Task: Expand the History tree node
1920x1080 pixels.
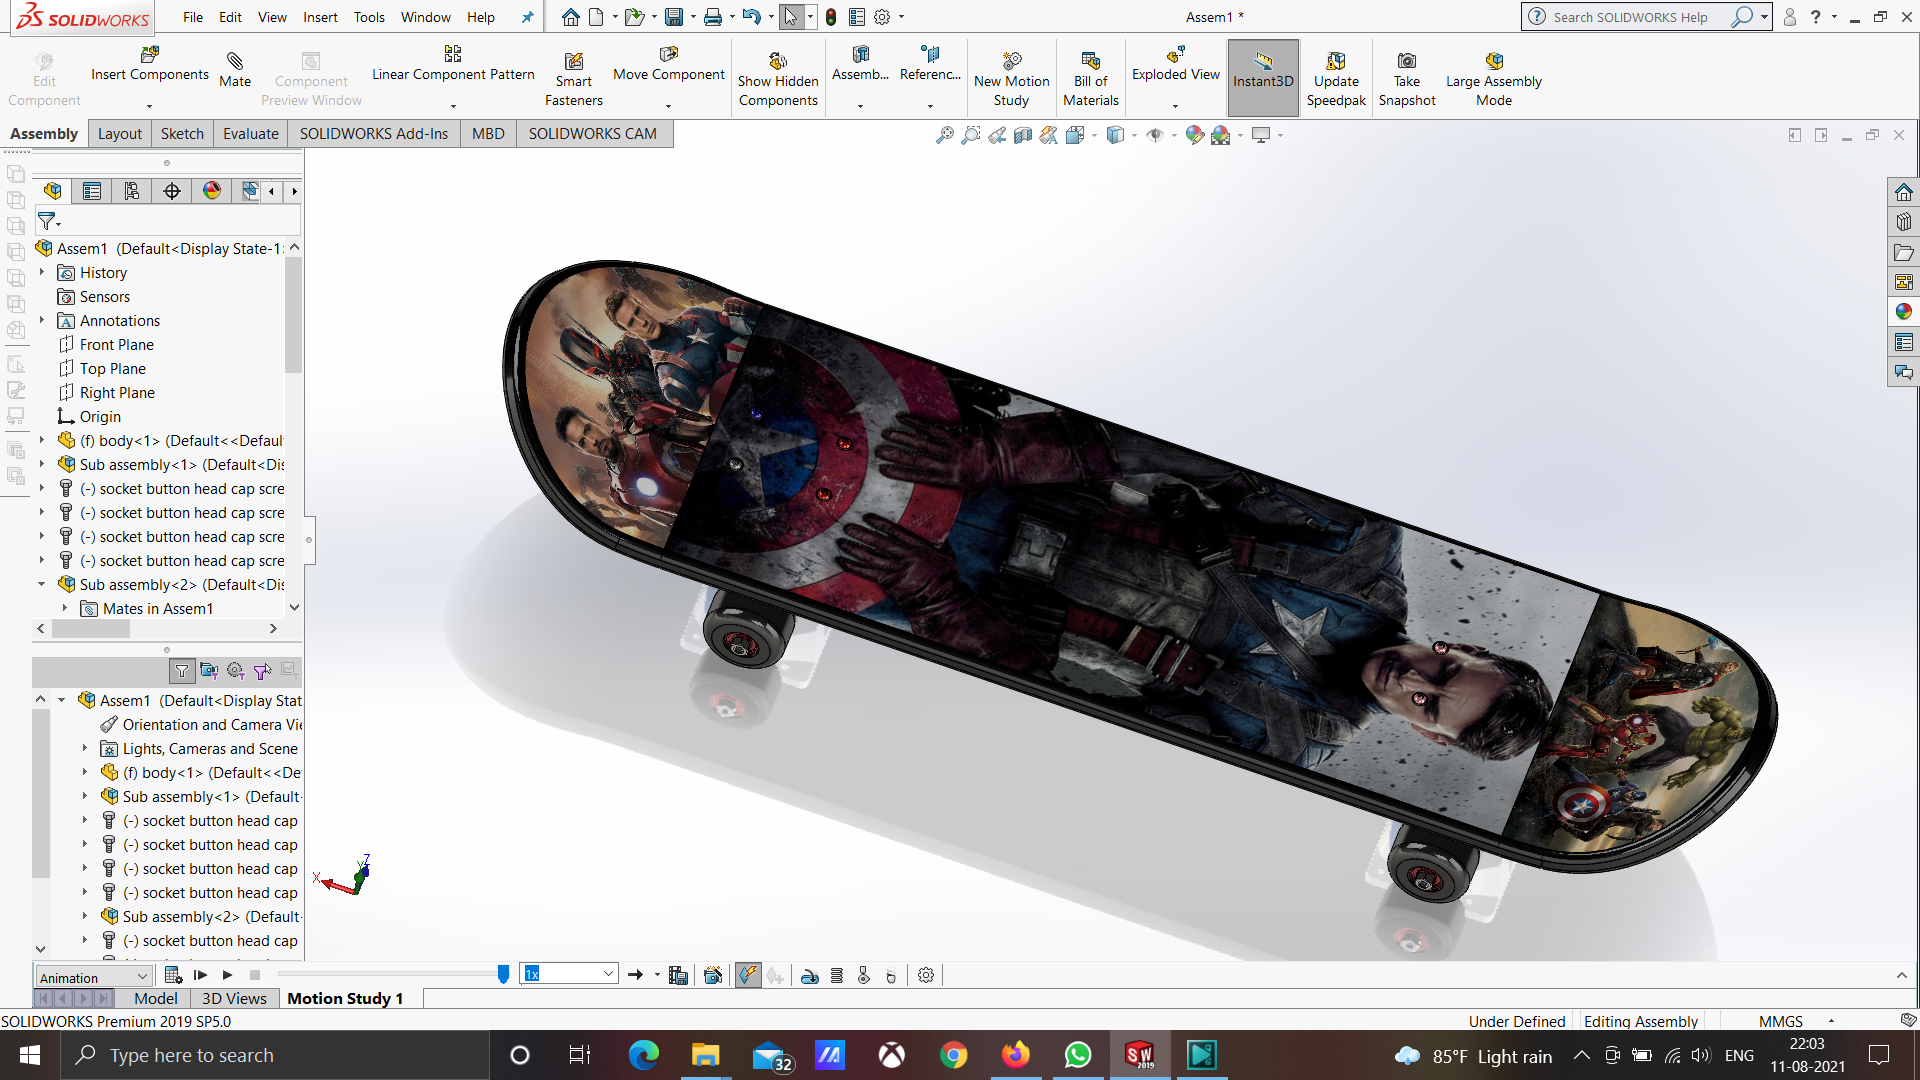Action: pyautogui.click(x=42, y=272)
